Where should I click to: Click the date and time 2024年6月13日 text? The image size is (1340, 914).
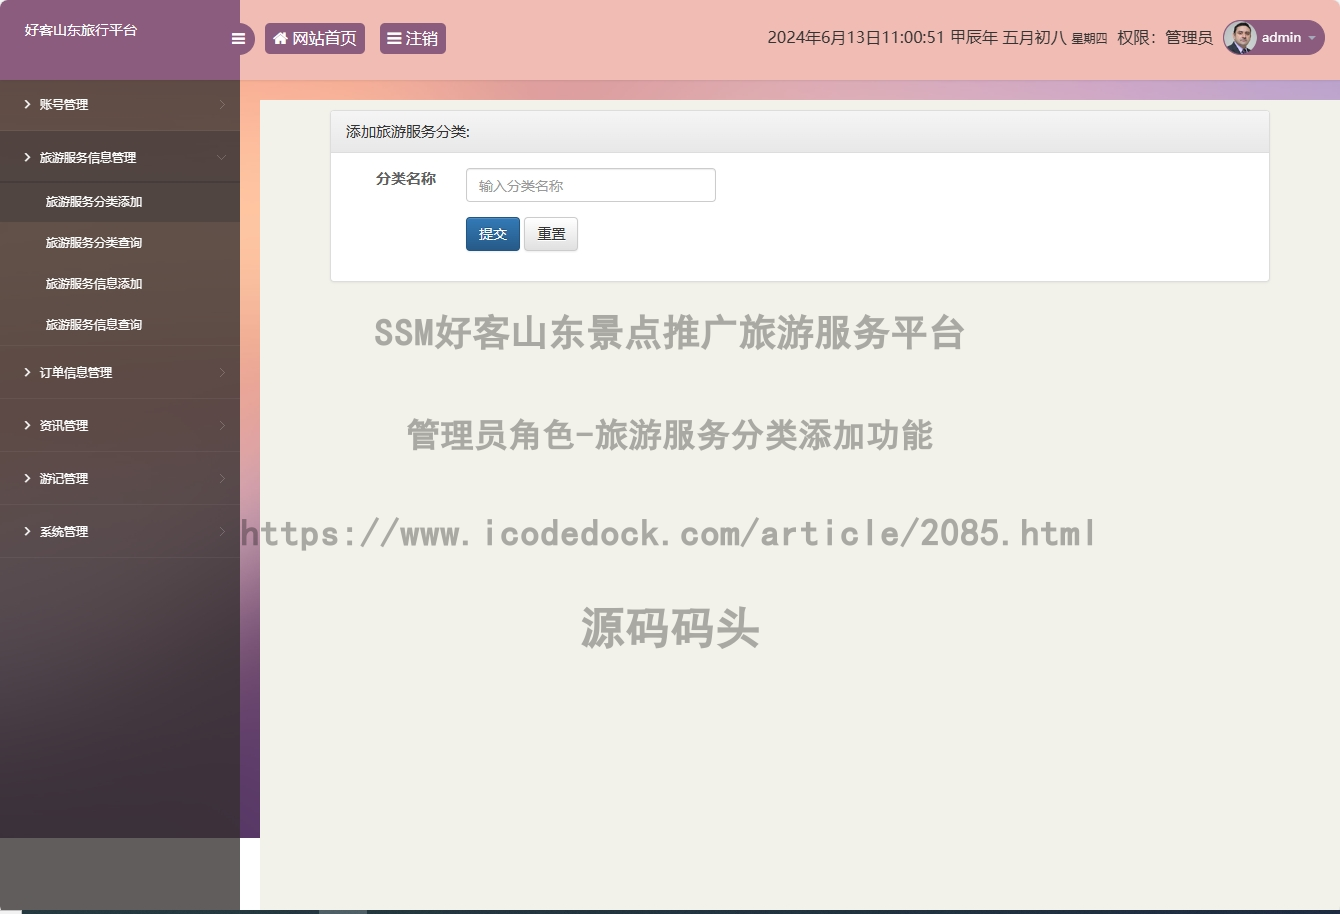856,38
